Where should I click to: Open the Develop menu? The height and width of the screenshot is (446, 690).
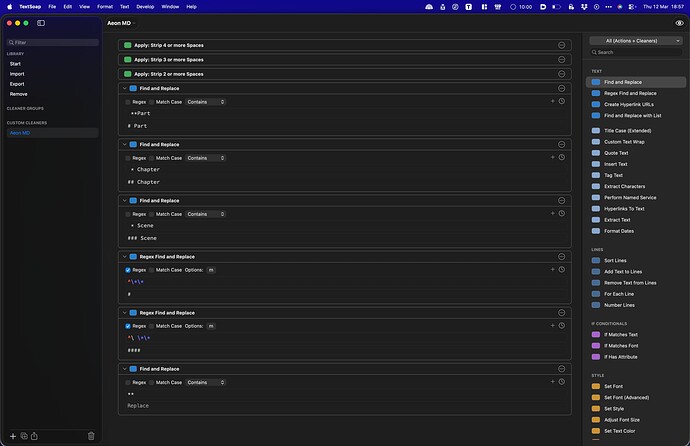tap(145, 7)
